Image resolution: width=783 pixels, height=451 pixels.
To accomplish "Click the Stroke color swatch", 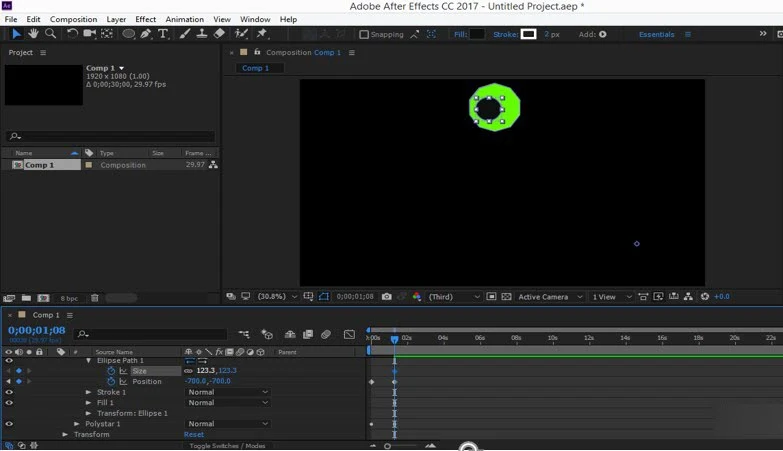I will coord(528,34).
